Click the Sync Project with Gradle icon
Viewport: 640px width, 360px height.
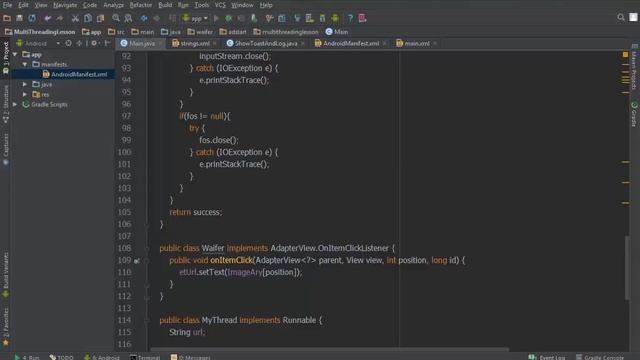coord(297,18)
